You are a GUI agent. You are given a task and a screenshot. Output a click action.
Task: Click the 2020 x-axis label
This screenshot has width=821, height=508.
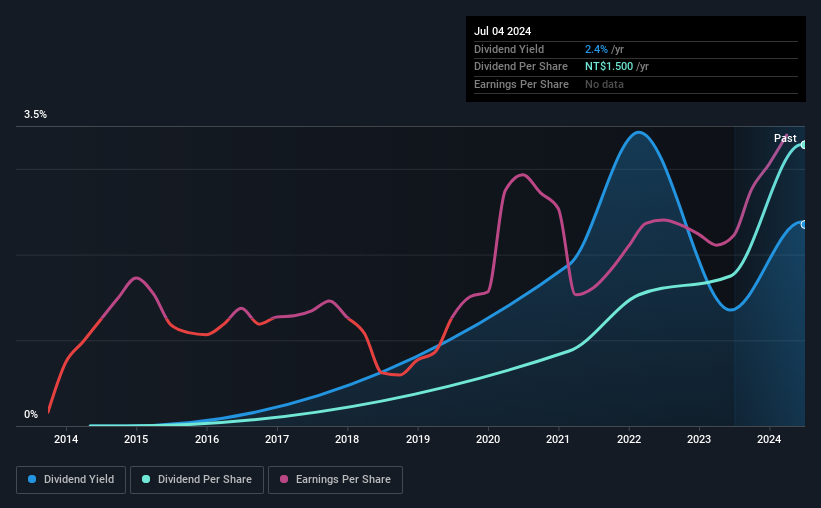tap(488, 439)
